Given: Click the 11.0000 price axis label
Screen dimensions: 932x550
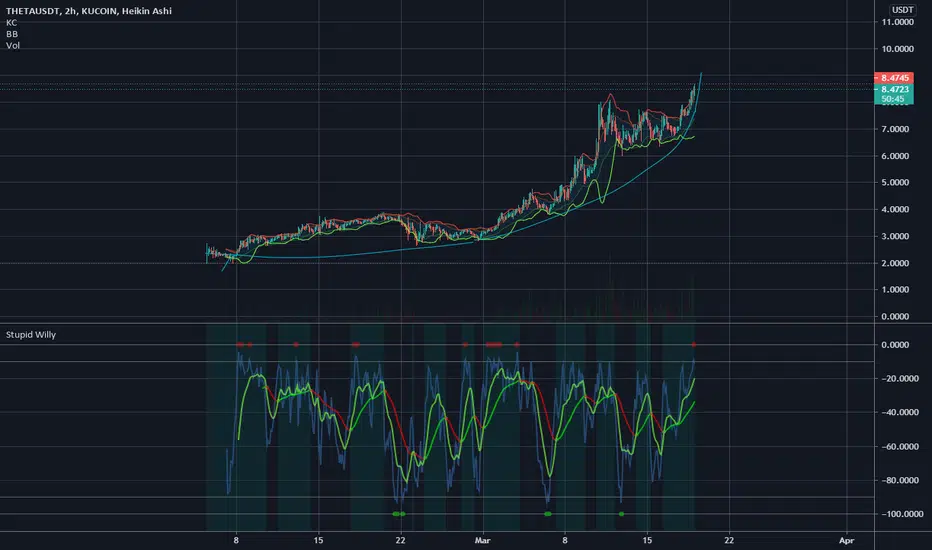Looking at the screenshot, I should click(x=897, y=22).
